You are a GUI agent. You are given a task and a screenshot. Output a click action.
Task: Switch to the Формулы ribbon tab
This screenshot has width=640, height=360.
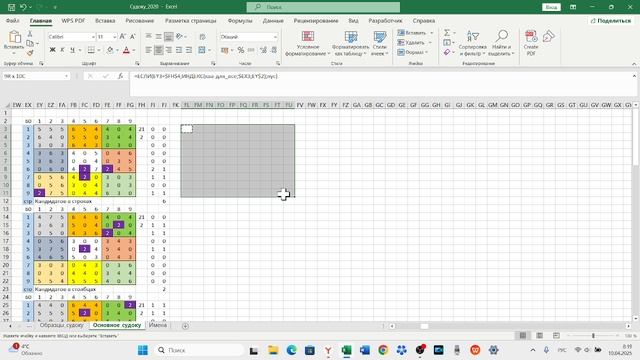click(x=240, y=20)
